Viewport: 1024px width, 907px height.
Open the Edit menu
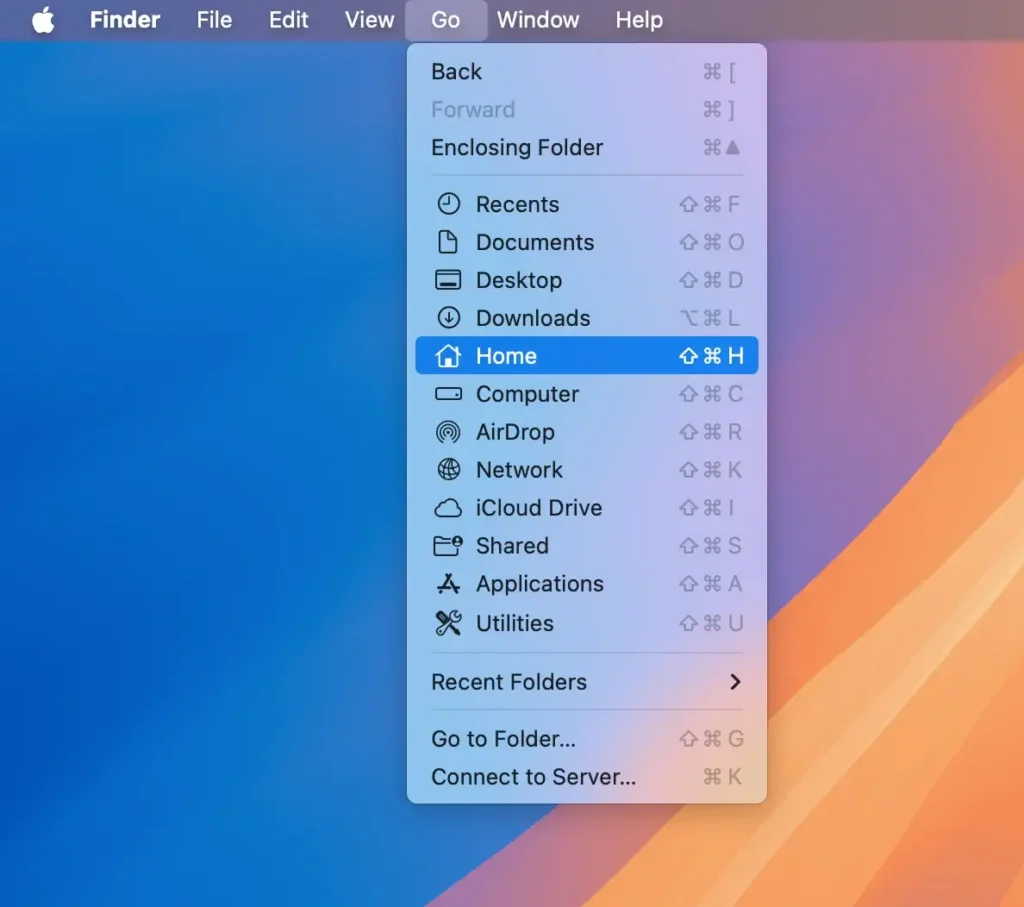click(288, 20)
